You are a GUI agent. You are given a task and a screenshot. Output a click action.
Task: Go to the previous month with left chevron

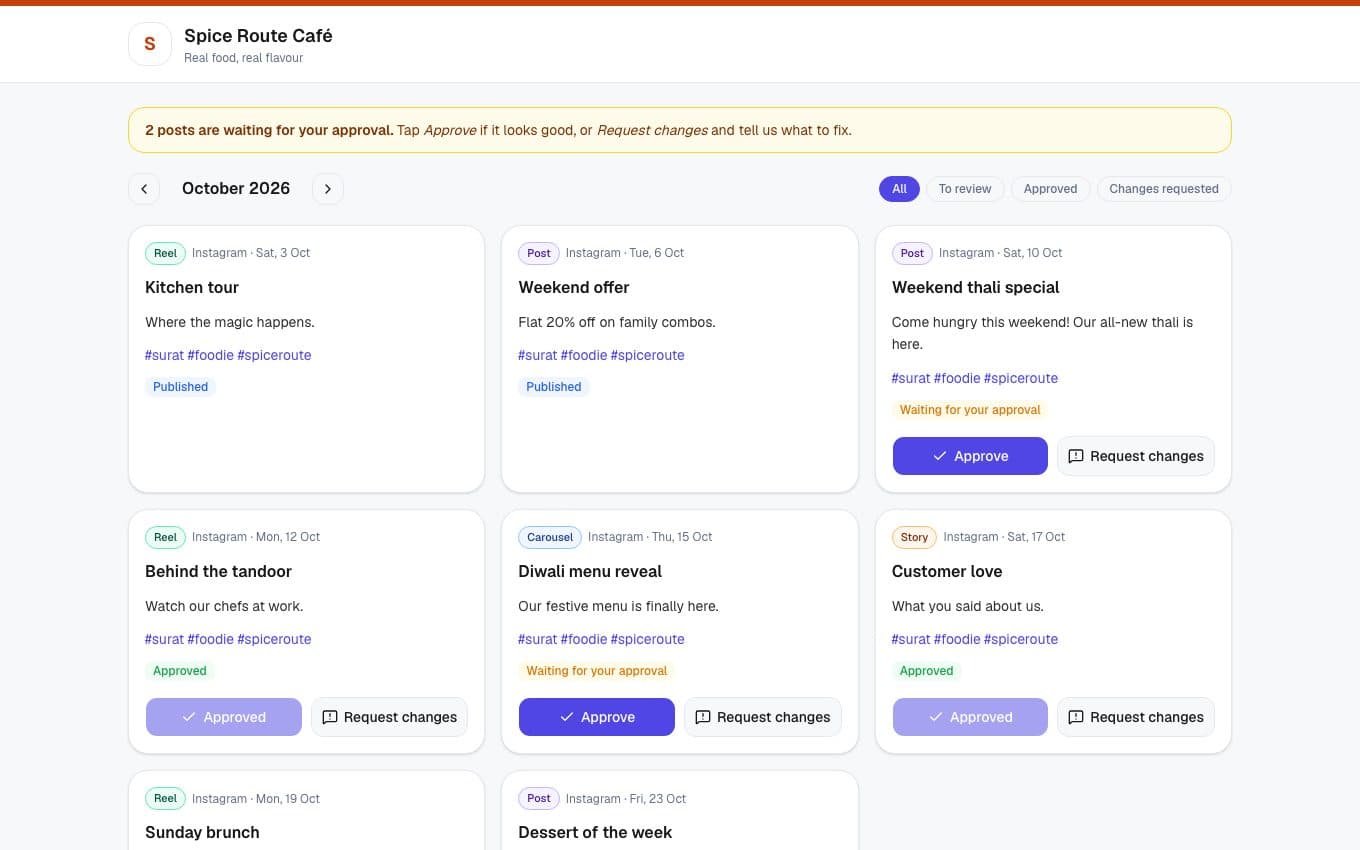pyautogui.click(x=144, y=189)
